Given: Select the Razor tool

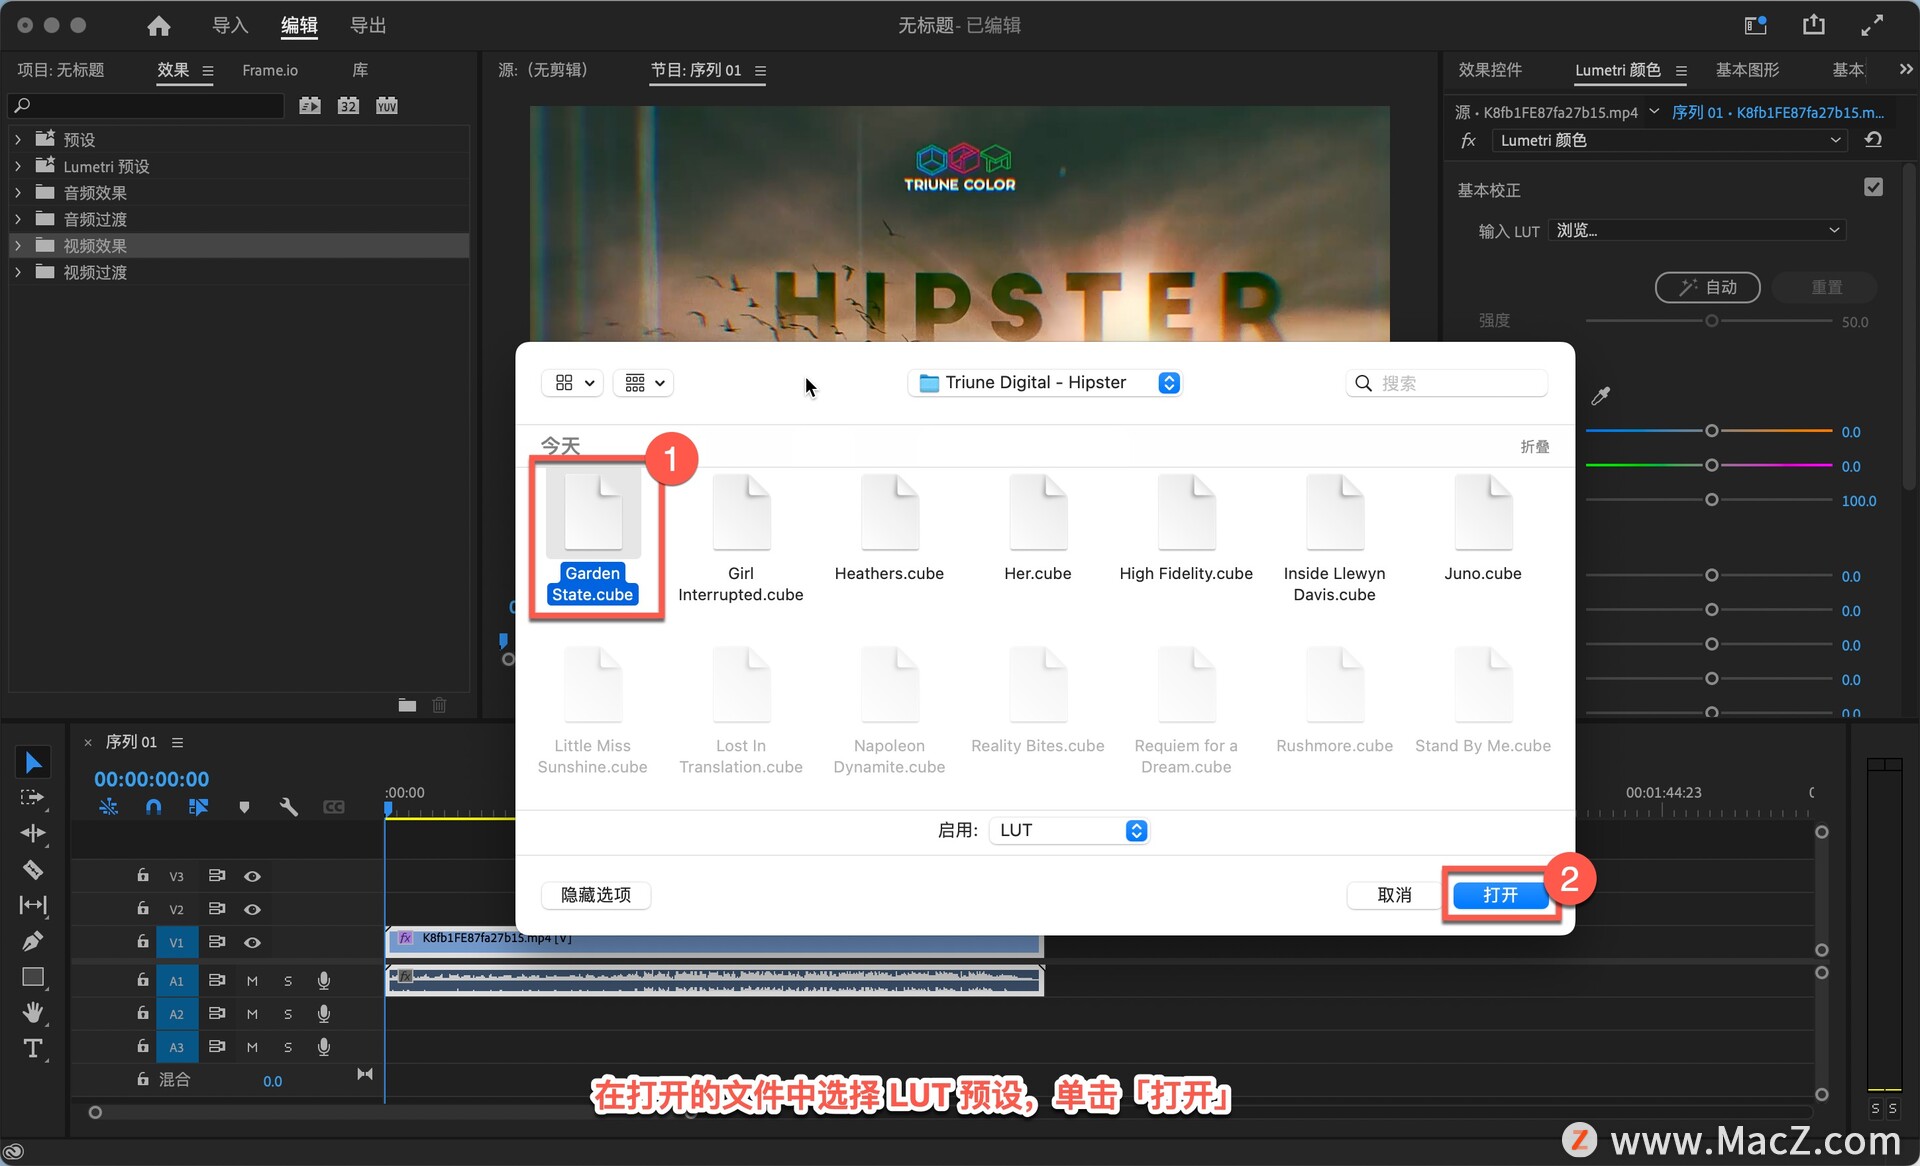Looking at the screenshot, I should tap(33, 869).
